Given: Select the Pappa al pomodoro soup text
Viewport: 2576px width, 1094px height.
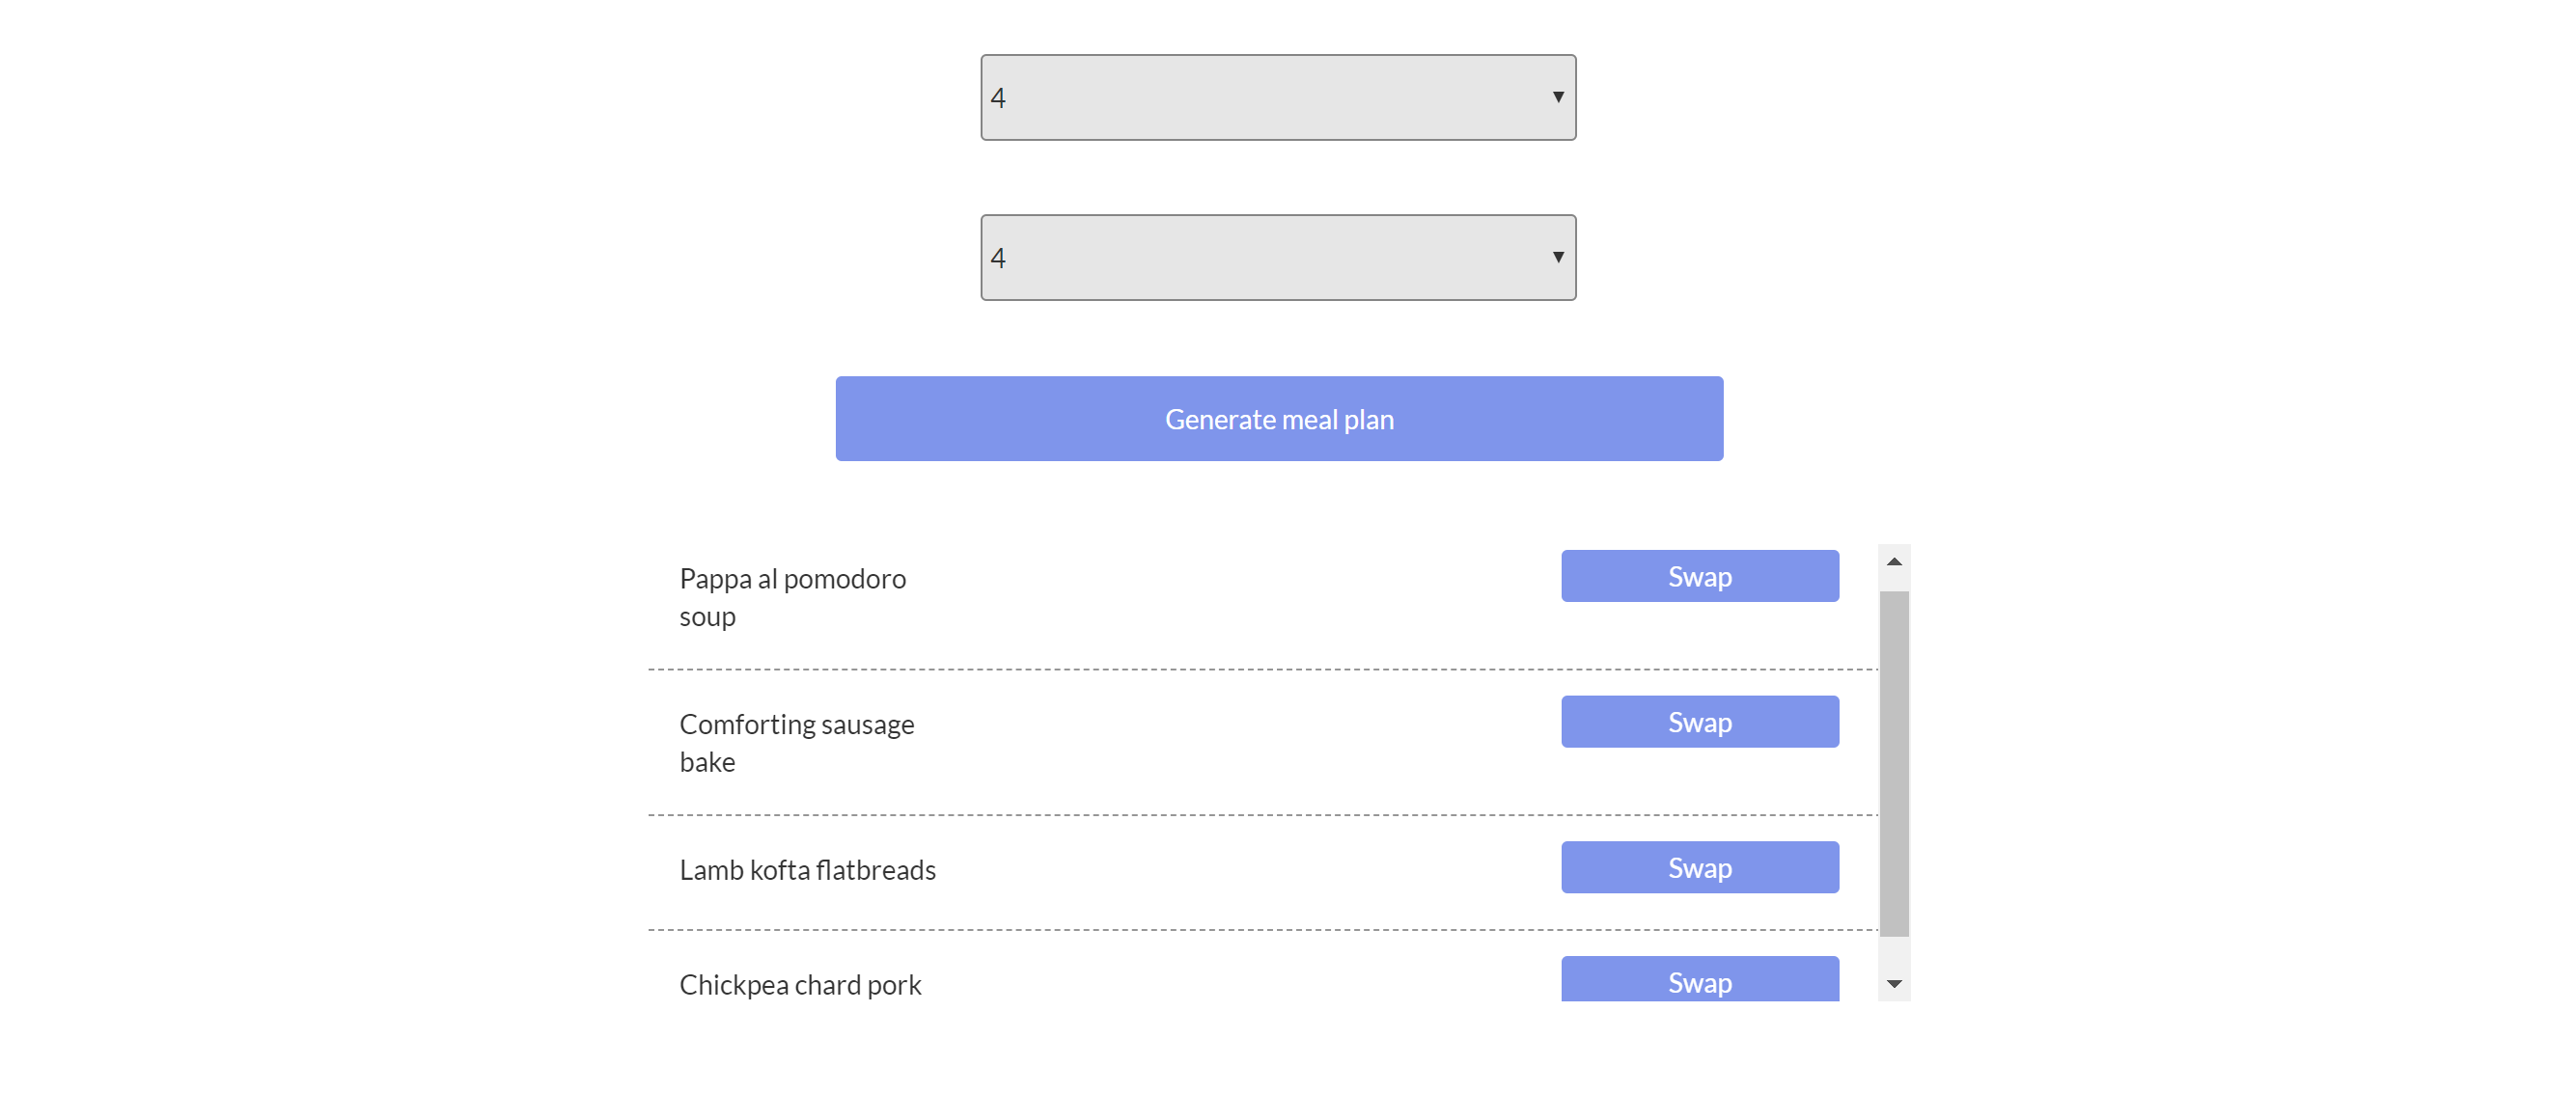Looking at the screenshot, I should pos(792,597).
